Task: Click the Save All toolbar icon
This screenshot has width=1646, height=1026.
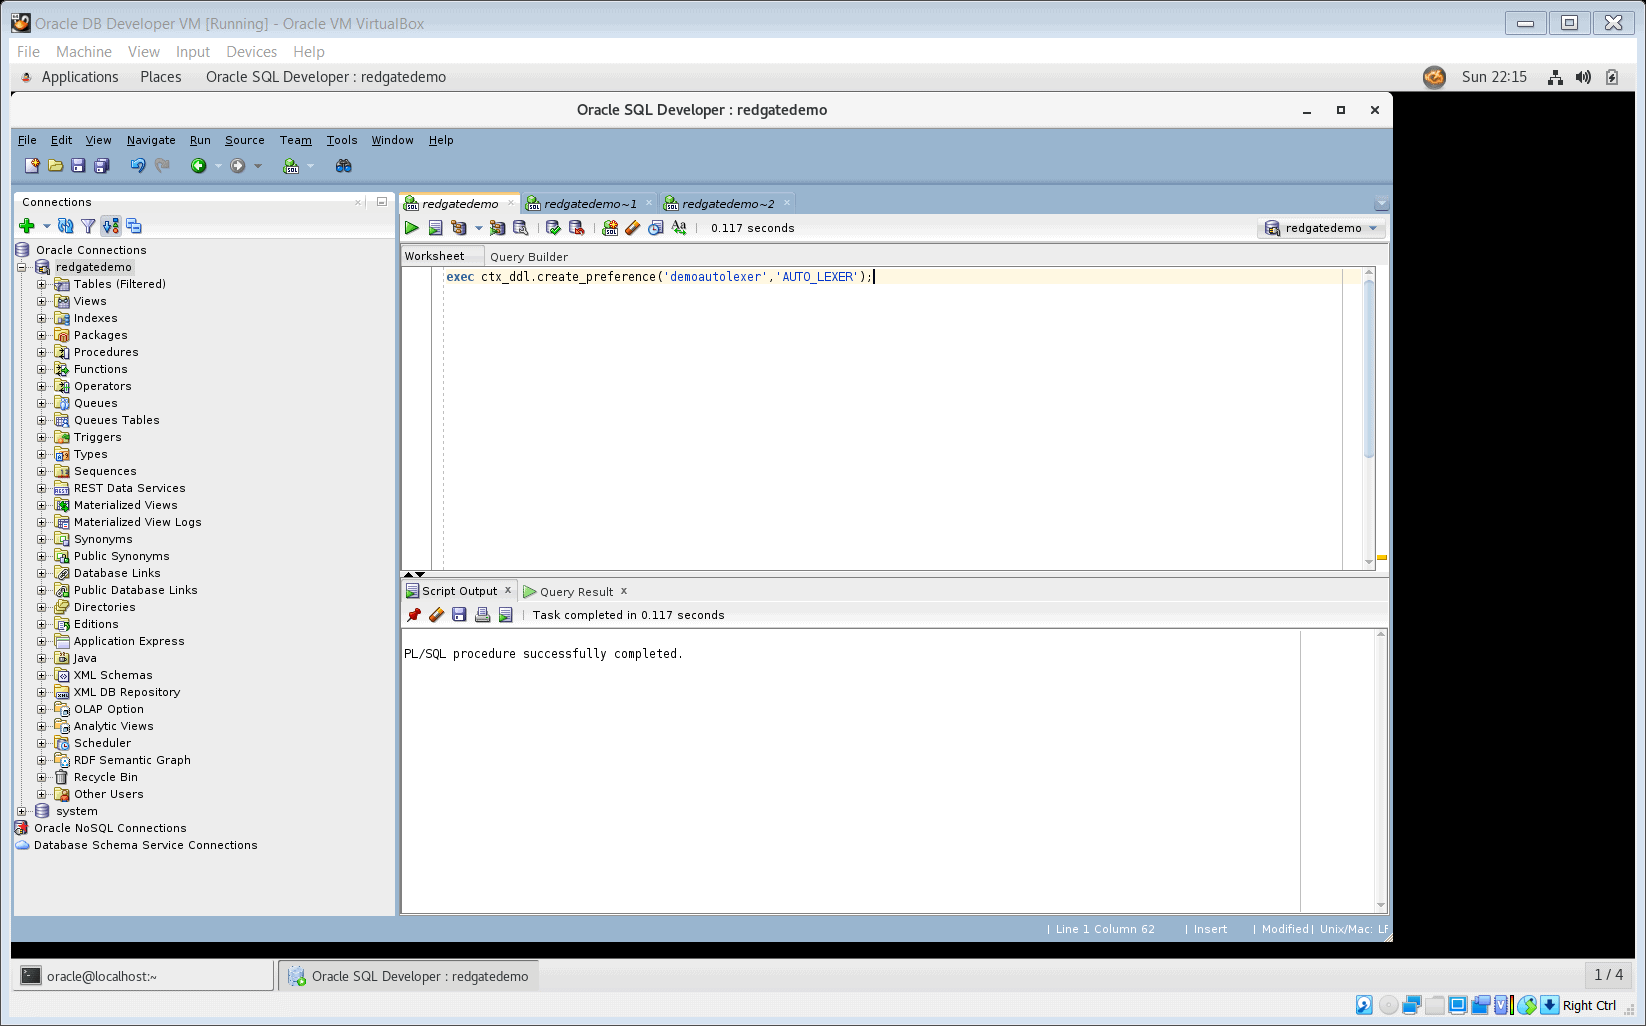Action: point(101,166)
